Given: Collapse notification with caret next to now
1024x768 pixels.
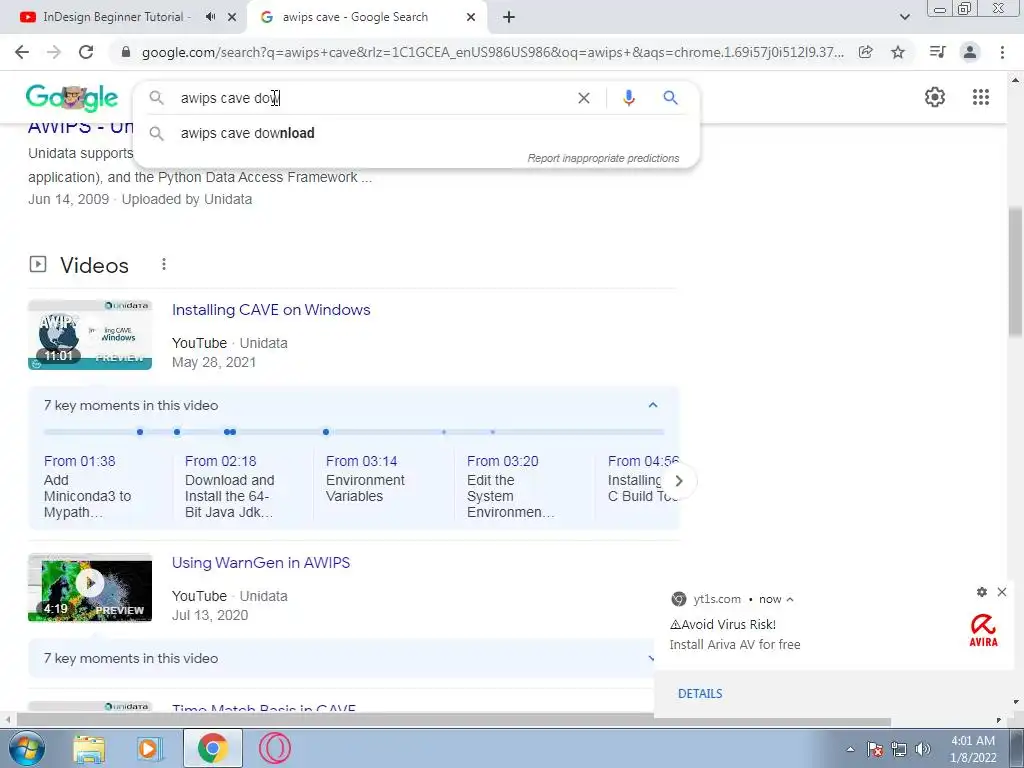Looking at the screenshot, I should tap(790, 599).
